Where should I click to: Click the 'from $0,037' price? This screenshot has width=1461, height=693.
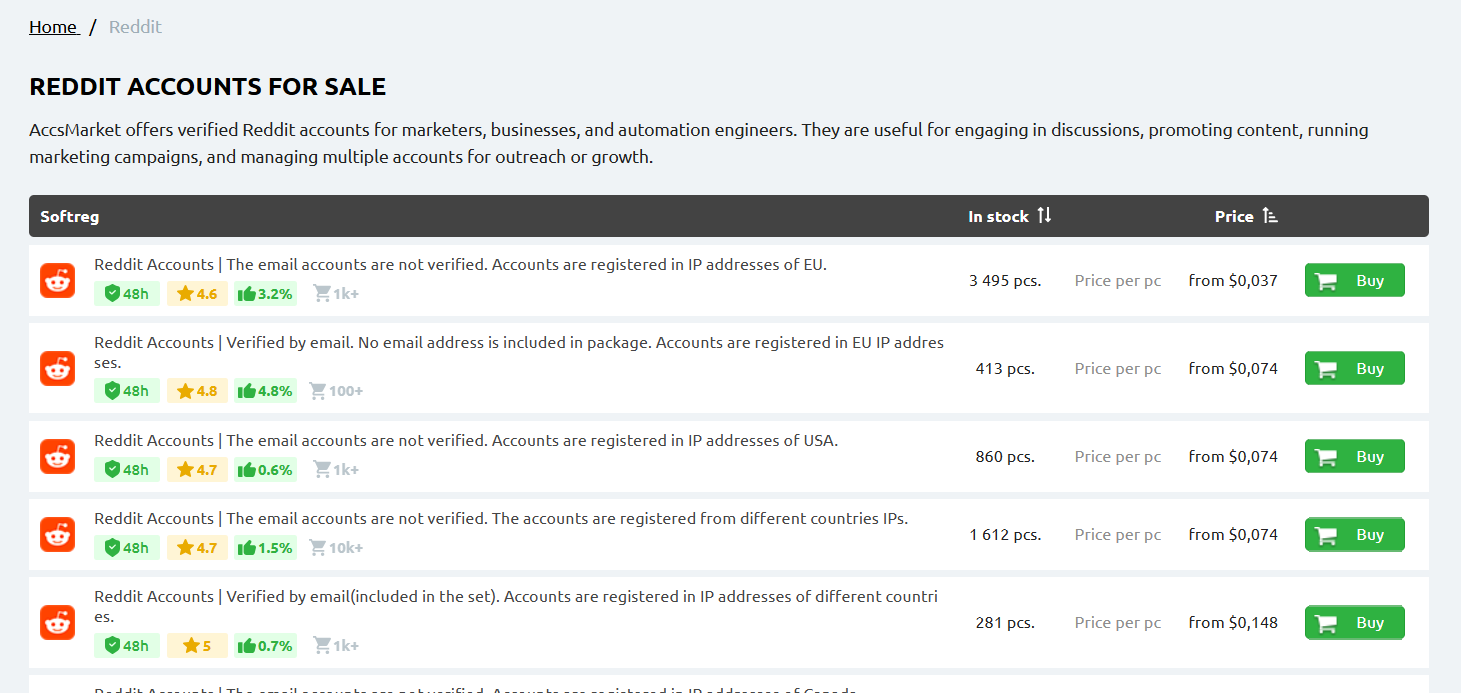click(x=1233, y=281)
